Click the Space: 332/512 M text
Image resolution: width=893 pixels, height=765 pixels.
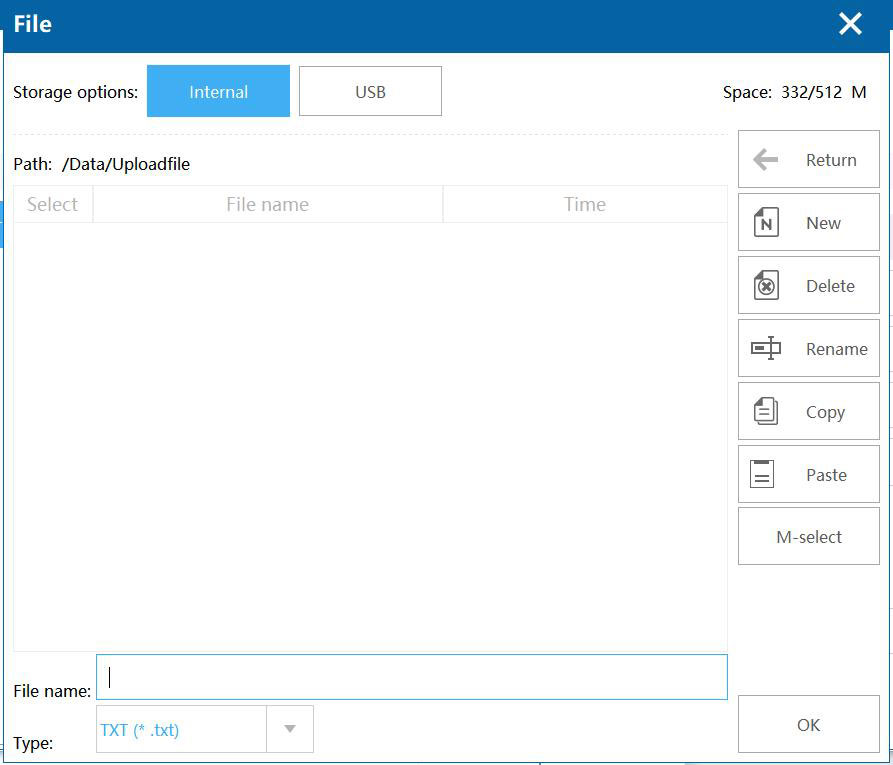[x=794, y=92]
